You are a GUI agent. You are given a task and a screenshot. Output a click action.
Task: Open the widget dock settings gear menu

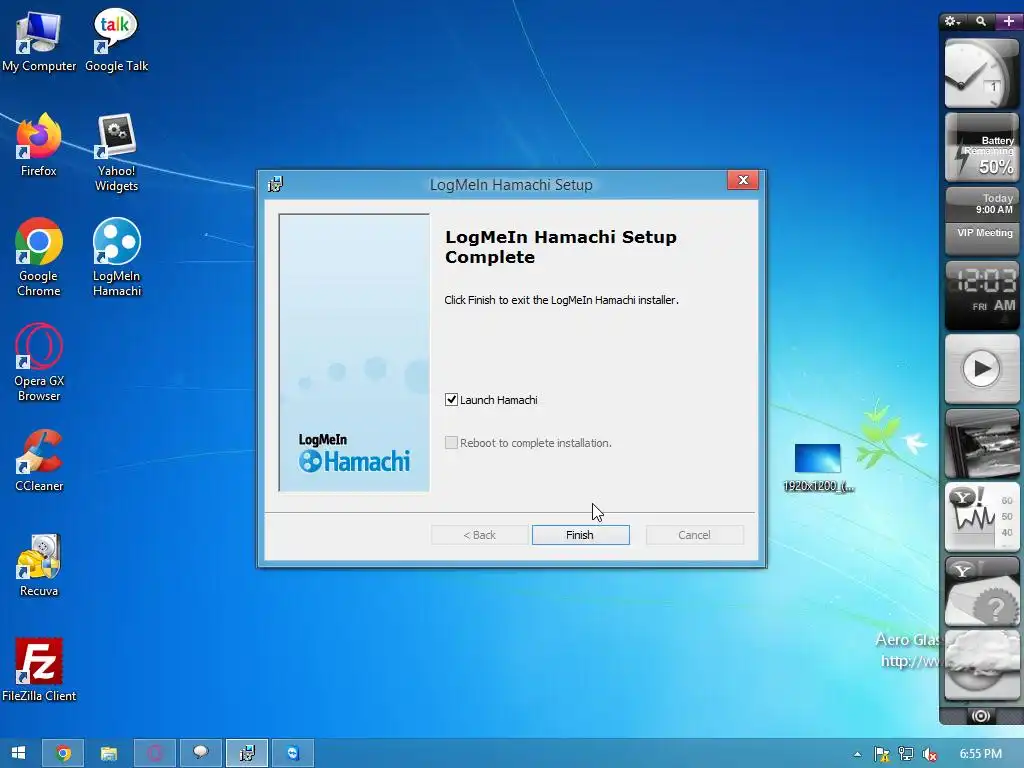pyautogui.click(x=952, y=22)
